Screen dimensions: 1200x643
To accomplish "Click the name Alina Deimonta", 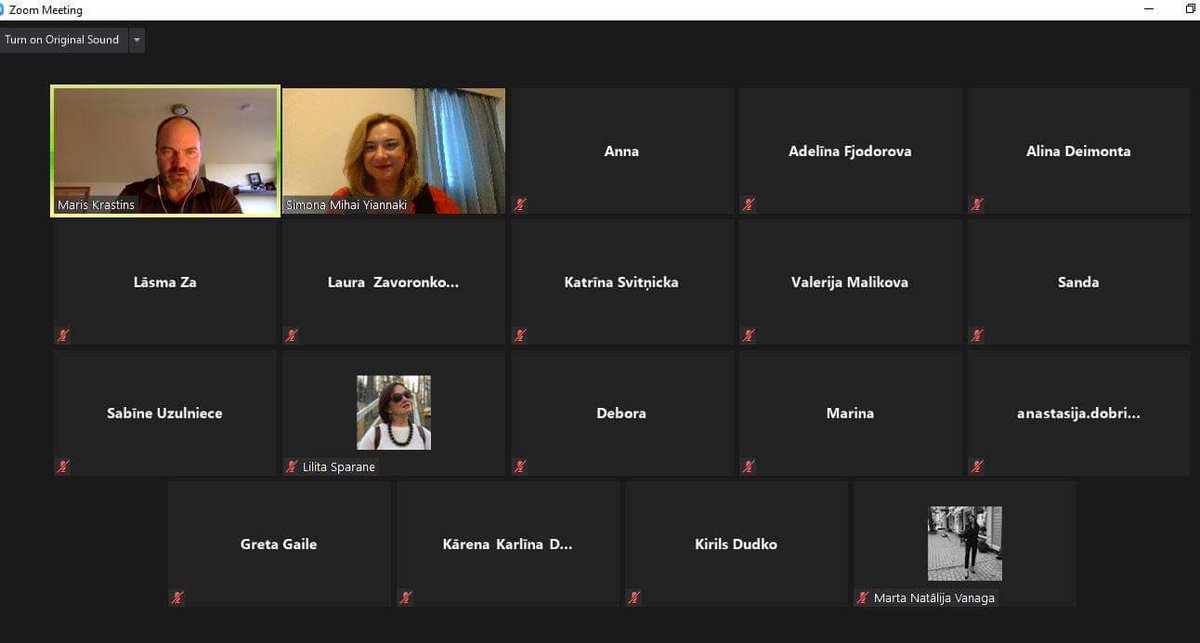I will click(x=1078, y=151).
